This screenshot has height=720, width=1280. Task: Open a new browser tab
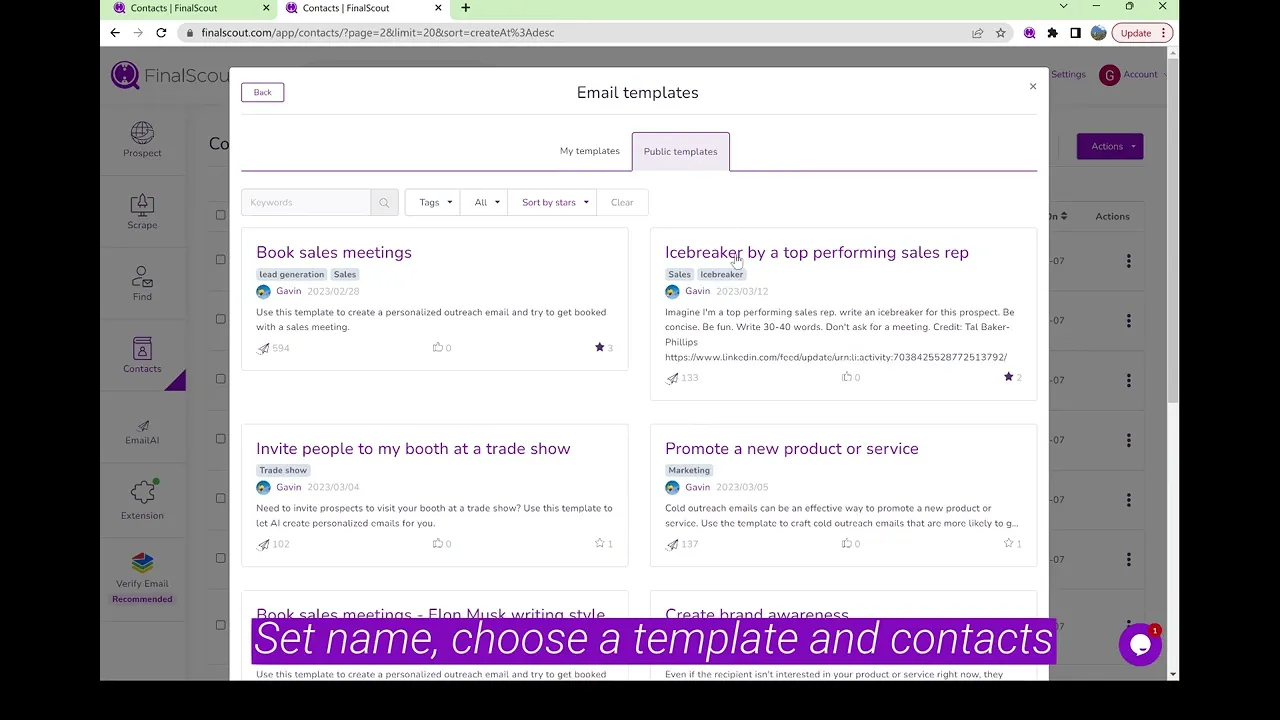[x=465, y=8]
